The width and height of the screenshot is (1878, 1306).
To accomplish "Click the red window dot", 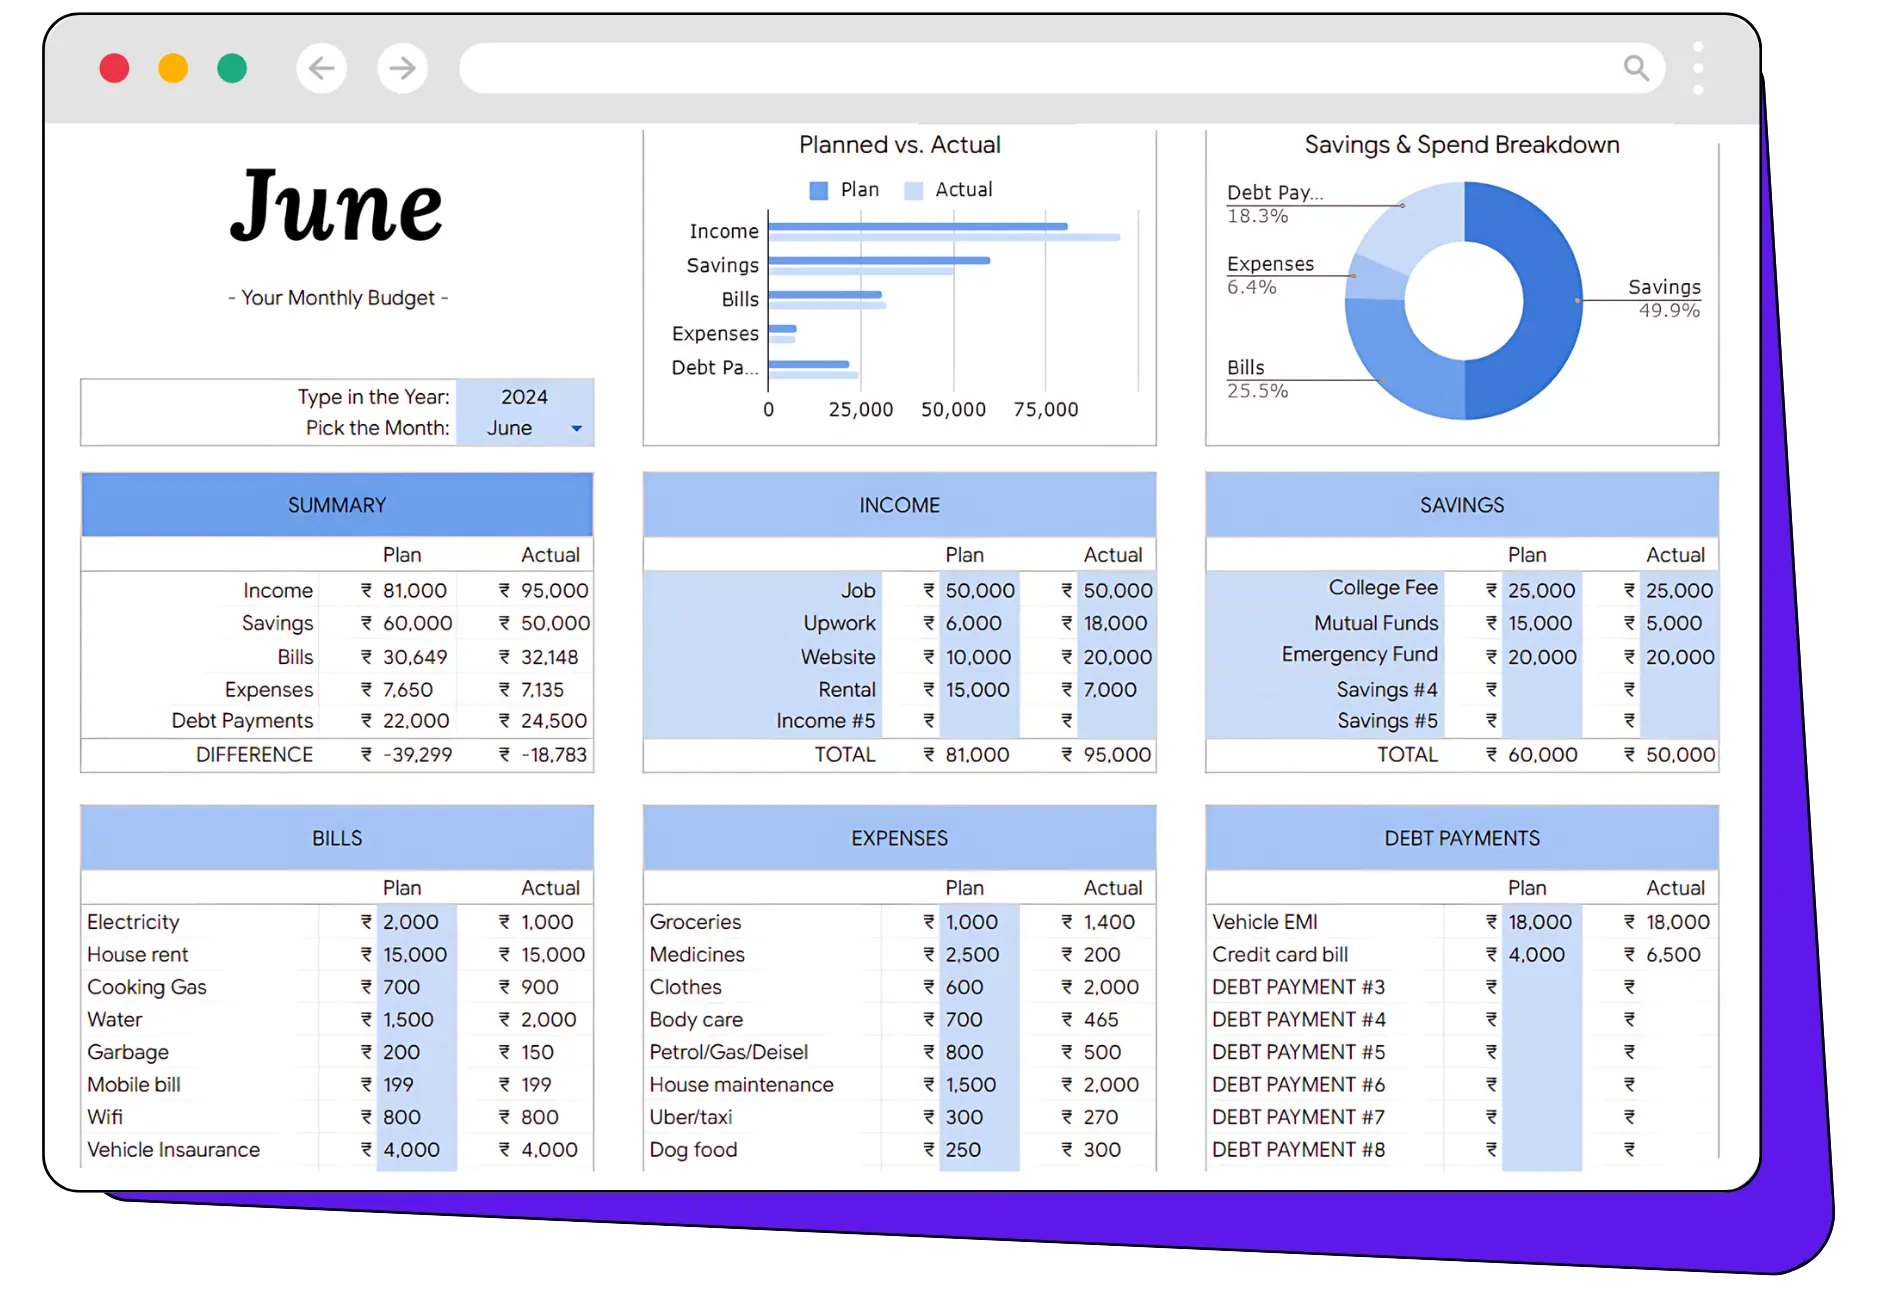I will pos(114,68).
